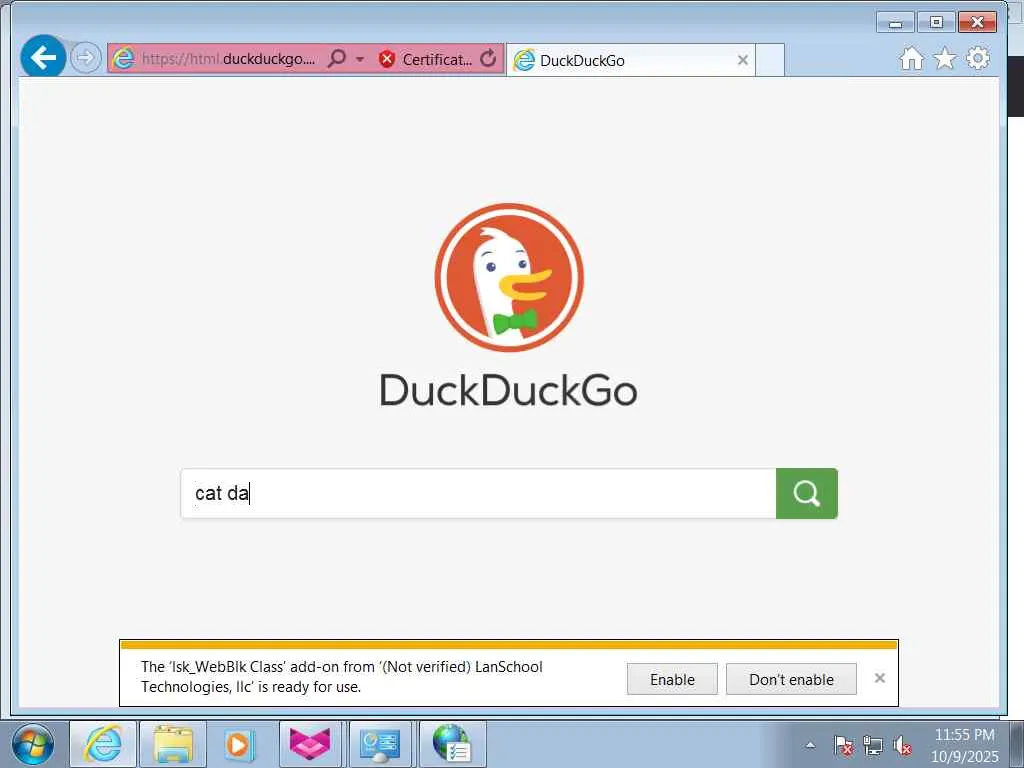Open Action Center flag tray icon
Viewport: 1024px width, 768px height.
tap(843, 745)
